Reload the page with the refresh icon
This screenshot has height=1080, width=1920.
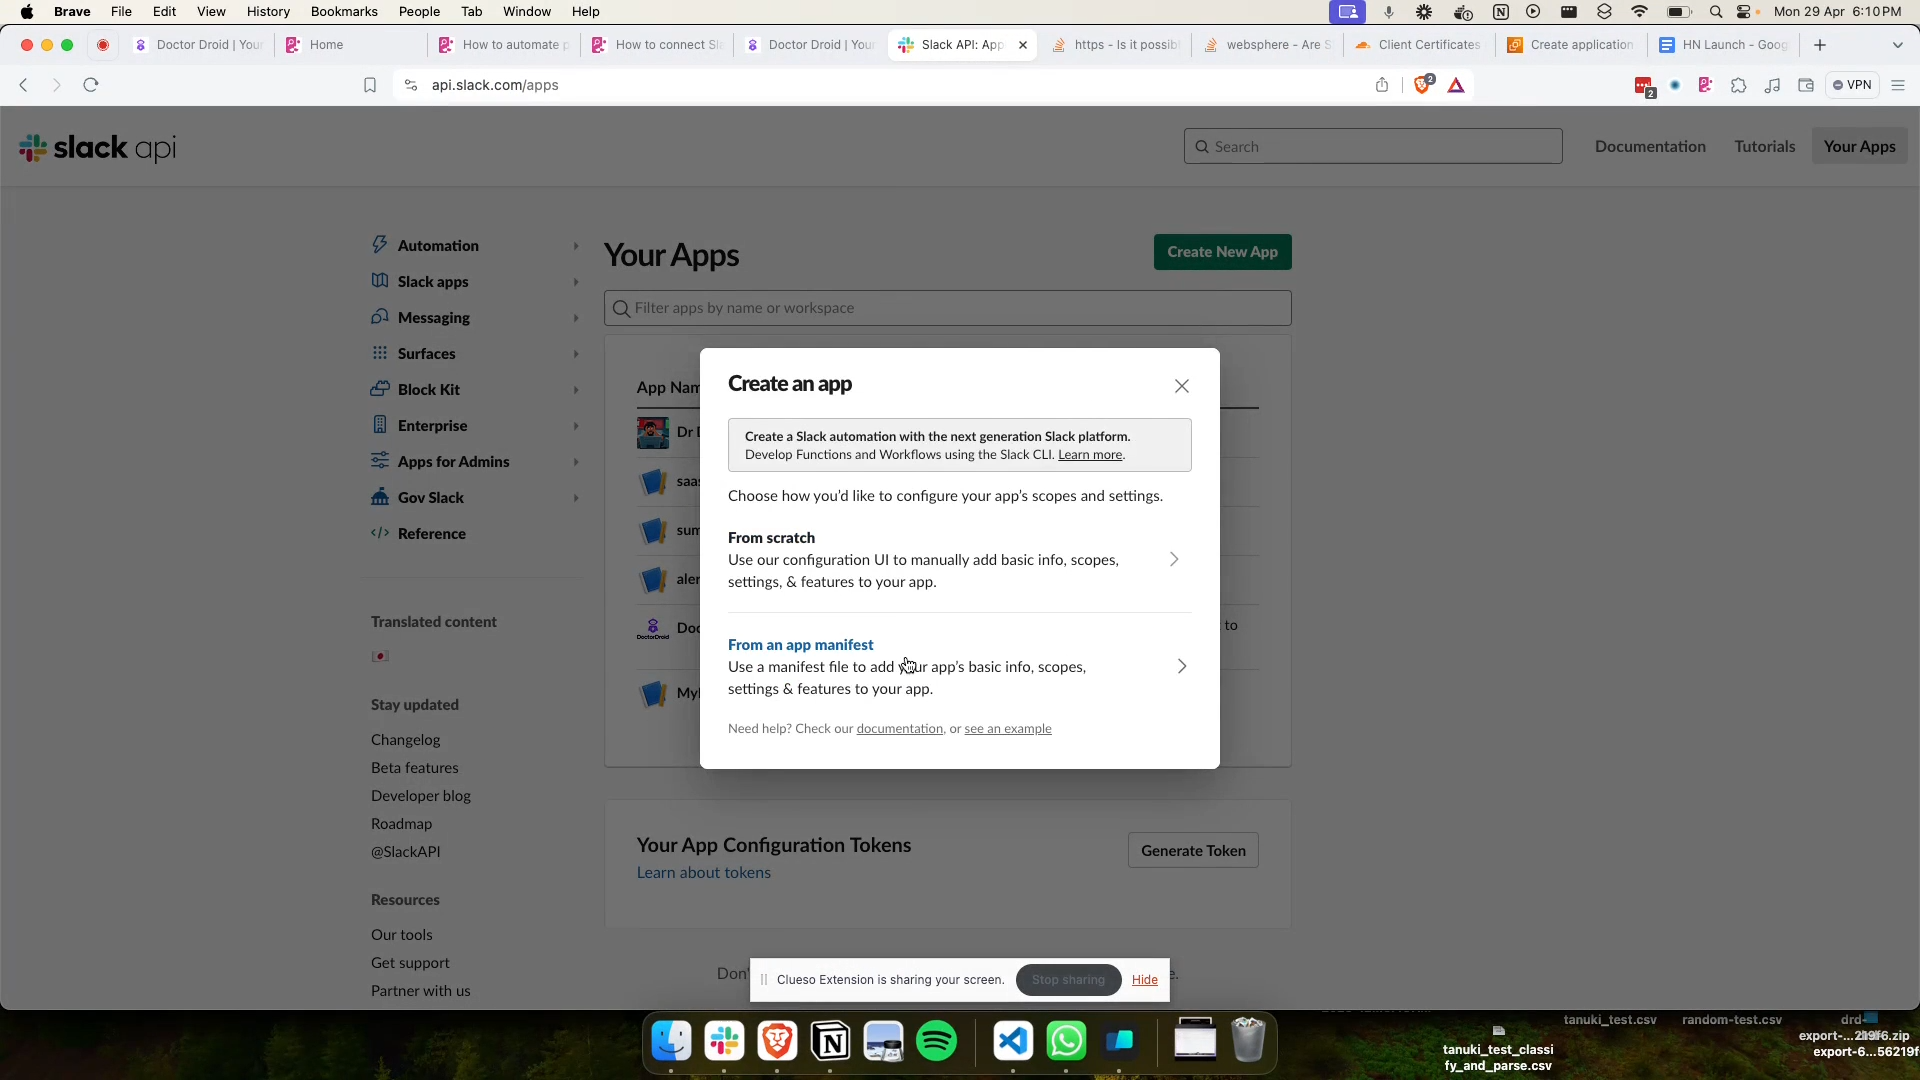[x=91, y=85]
